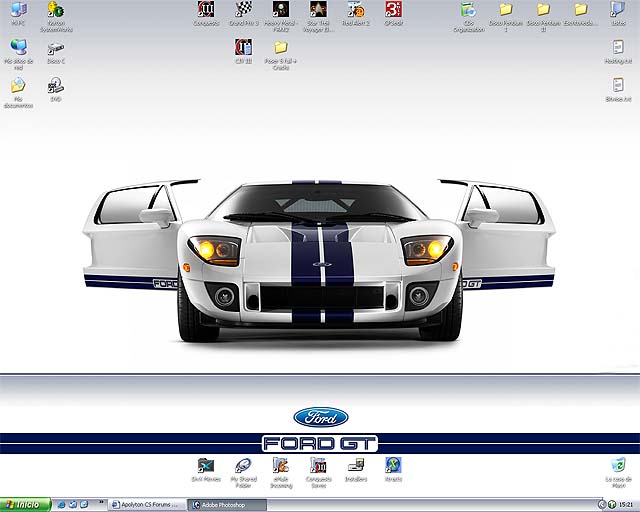This screenshot has height=512, width=640.
Task: Open the DivX Movies shortcut
Action: [206, 465]
